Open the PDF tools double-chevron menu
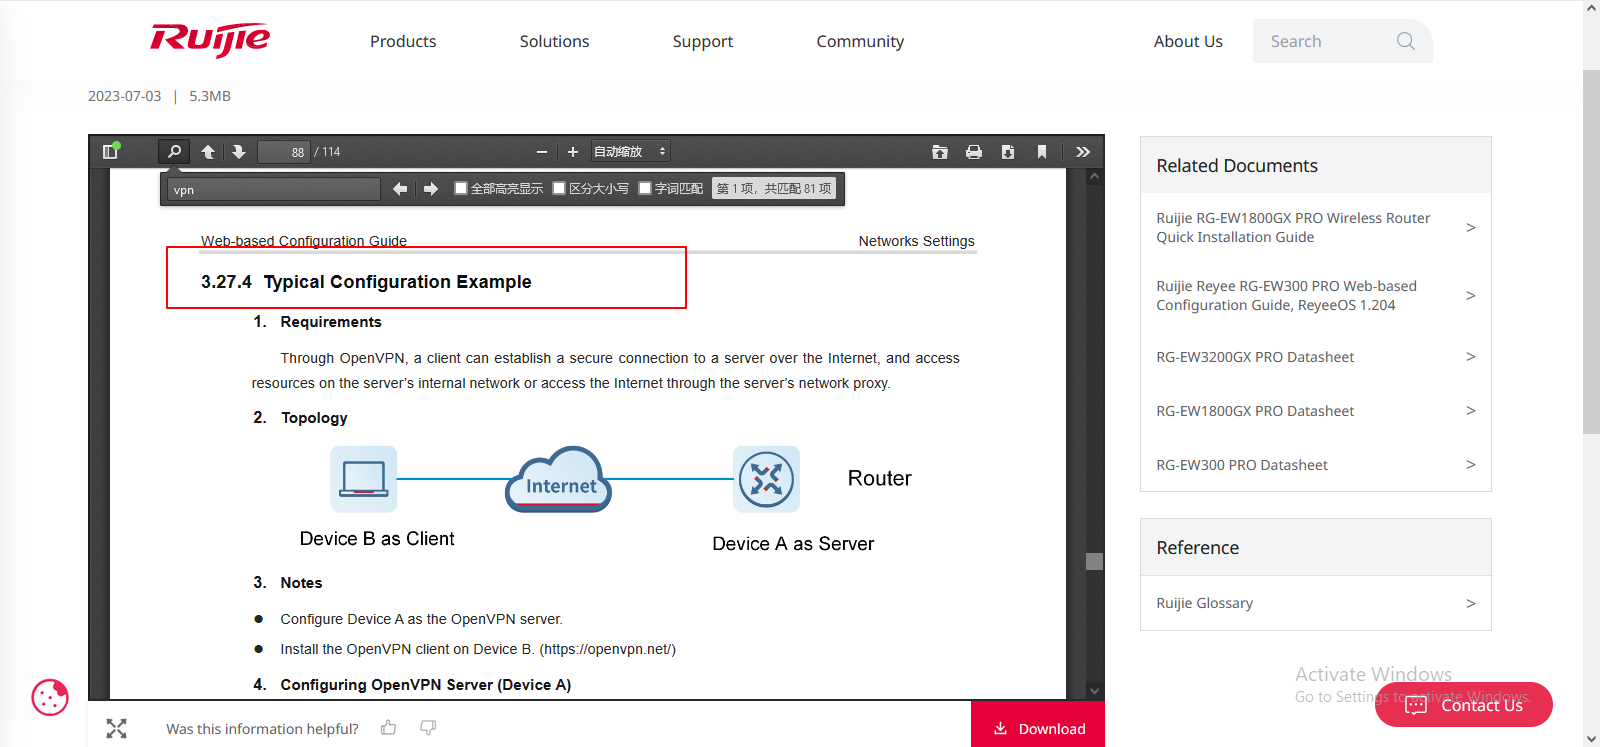 [1083, 152]
